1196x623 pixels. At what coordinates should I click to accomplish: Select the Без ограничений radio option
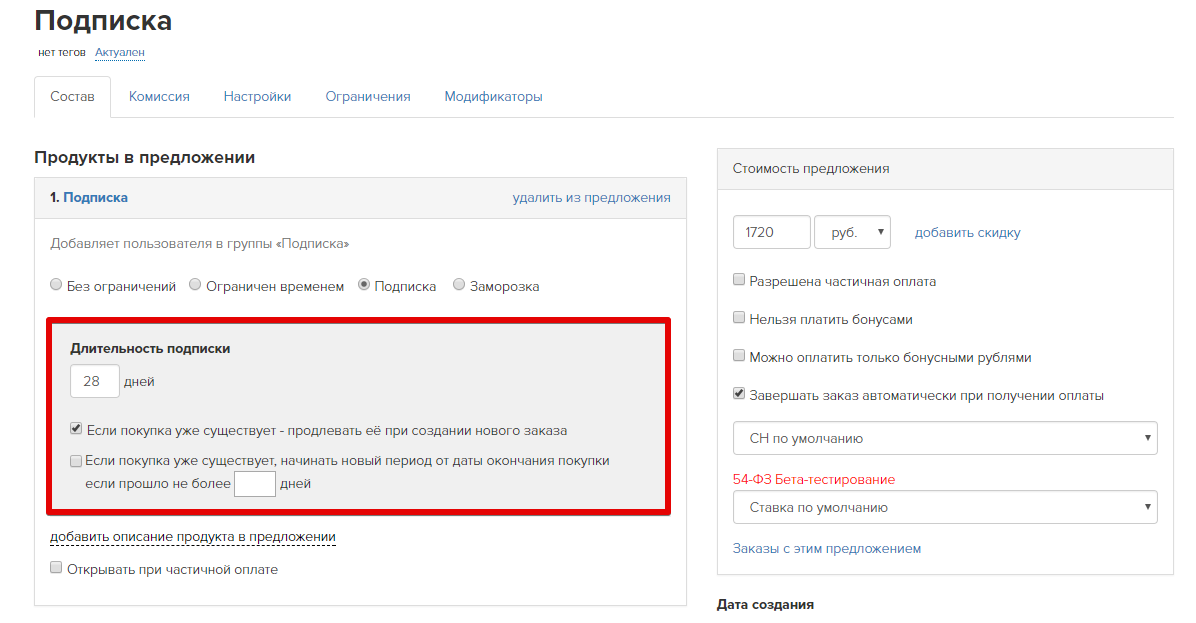(56, 284)
